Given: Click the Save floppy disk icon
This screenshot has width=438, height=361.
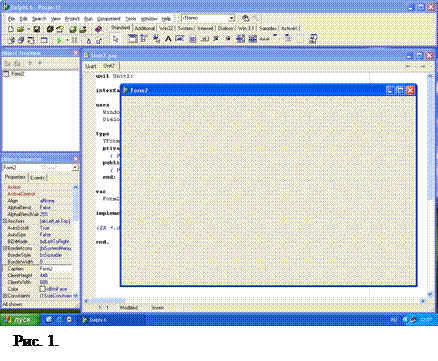Looking at the screenshot, I should click(37, 29).
